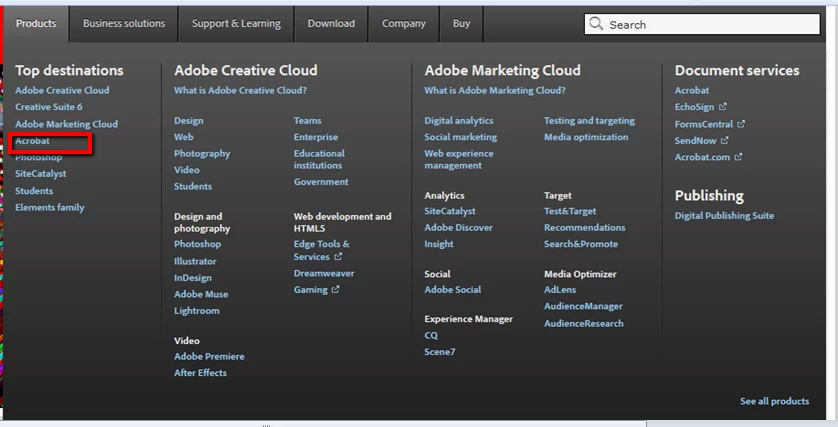Open the Digital Publishing Suite link
The height and width of the screenshot is (427, 838).
pyautogui.click(x=724, y=216)
